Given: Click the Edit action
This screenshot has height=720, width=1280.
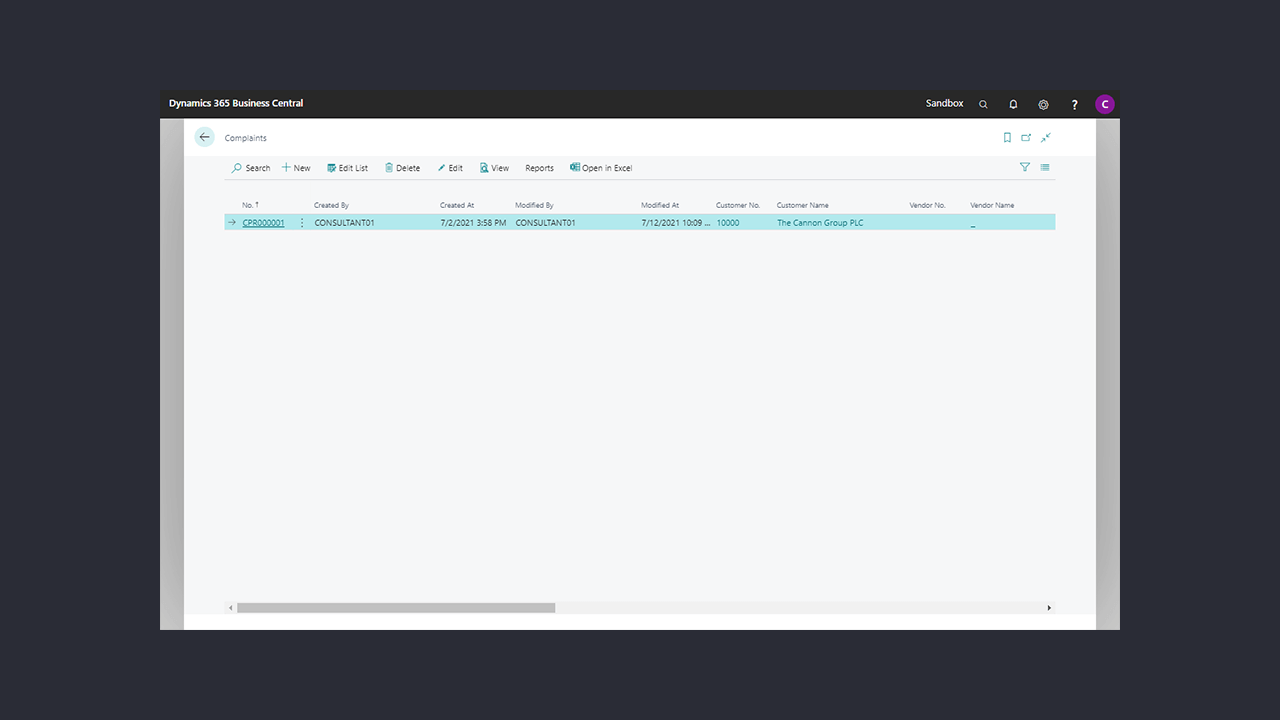Looking at the screenshot, I should click(450, 168).
